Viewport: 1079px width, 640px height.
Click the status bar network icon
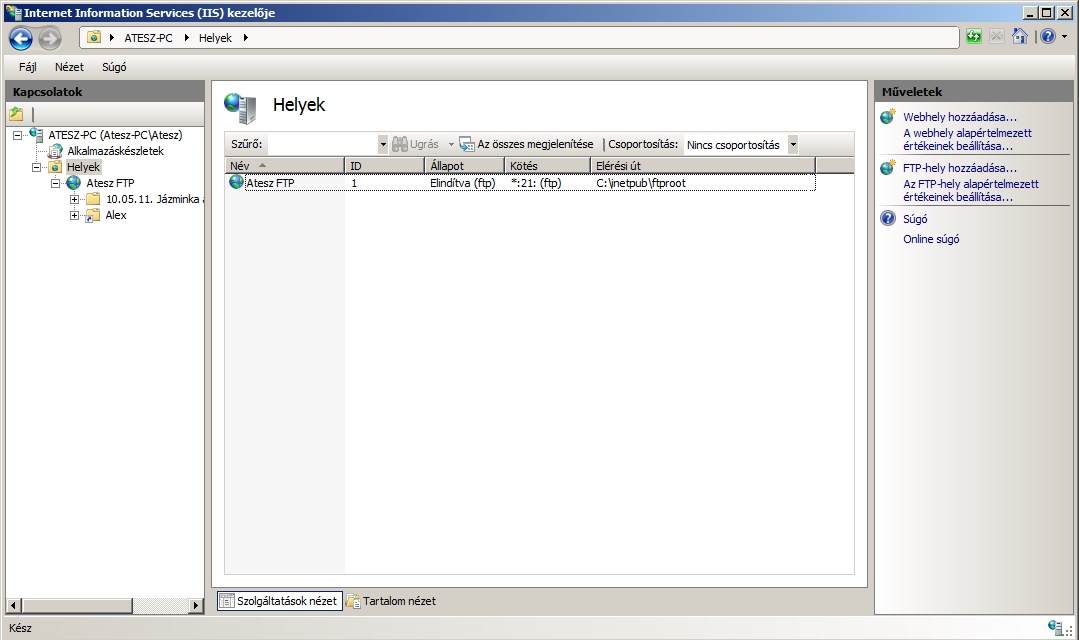(x=1056, y=628)
